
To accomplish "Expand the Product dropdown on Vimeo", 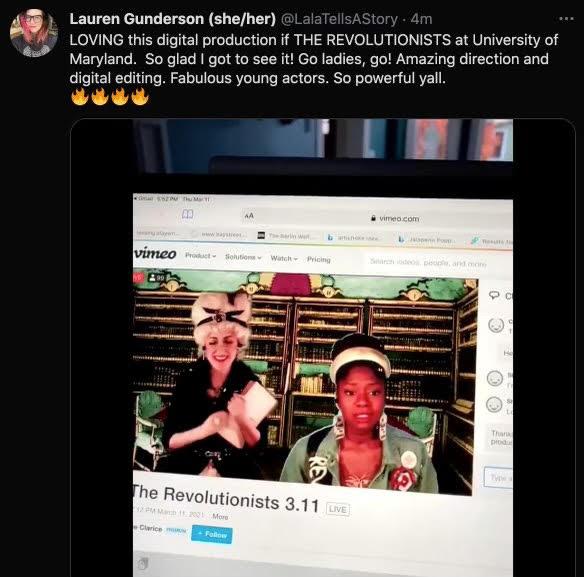I will click(x=200, y=256).
